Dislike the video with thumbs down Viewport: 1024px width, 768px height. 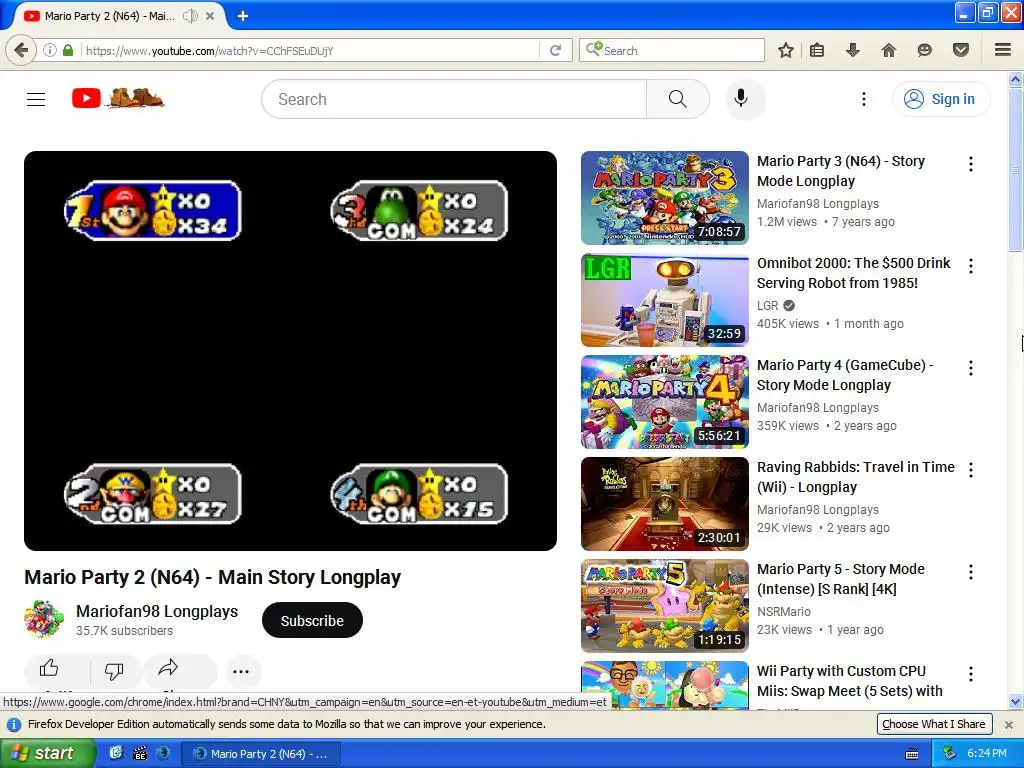[114, 670]
